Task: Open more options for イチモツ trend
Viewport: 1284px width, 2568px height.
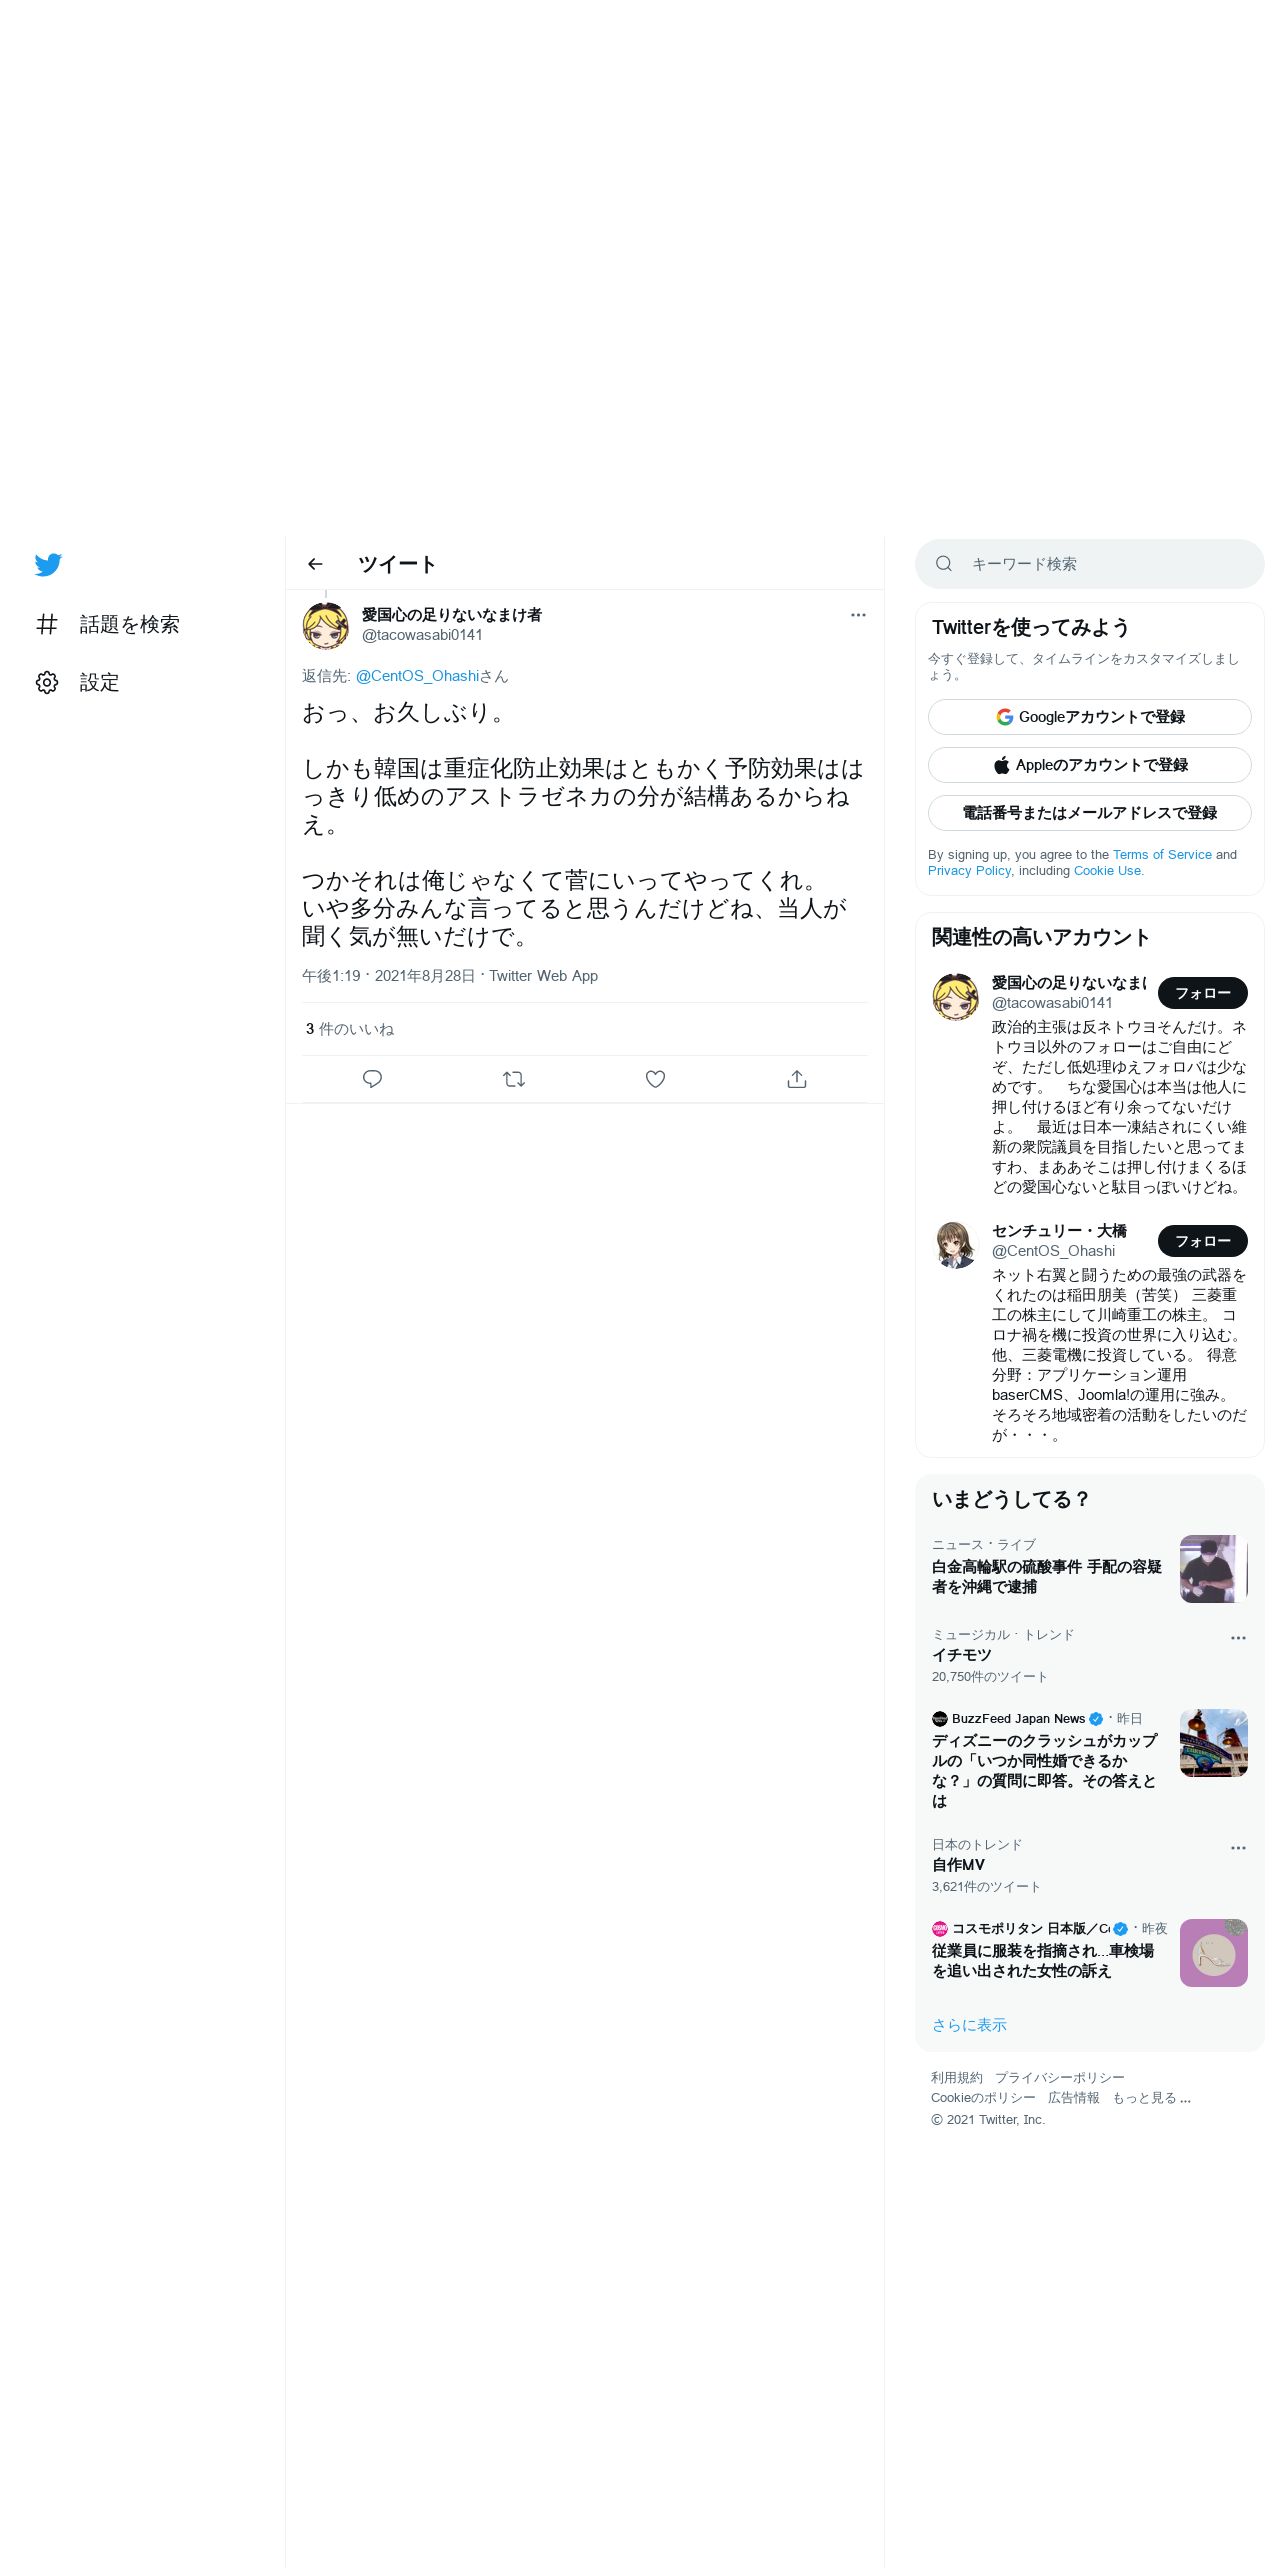Action: [x=1238, y=1638]
